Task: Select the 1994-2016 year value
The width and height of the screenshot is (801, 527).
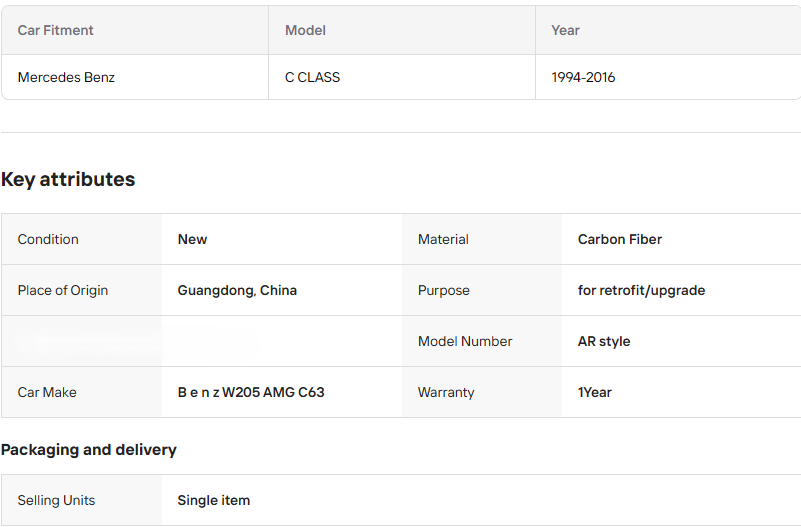Action: pos(583,77)
